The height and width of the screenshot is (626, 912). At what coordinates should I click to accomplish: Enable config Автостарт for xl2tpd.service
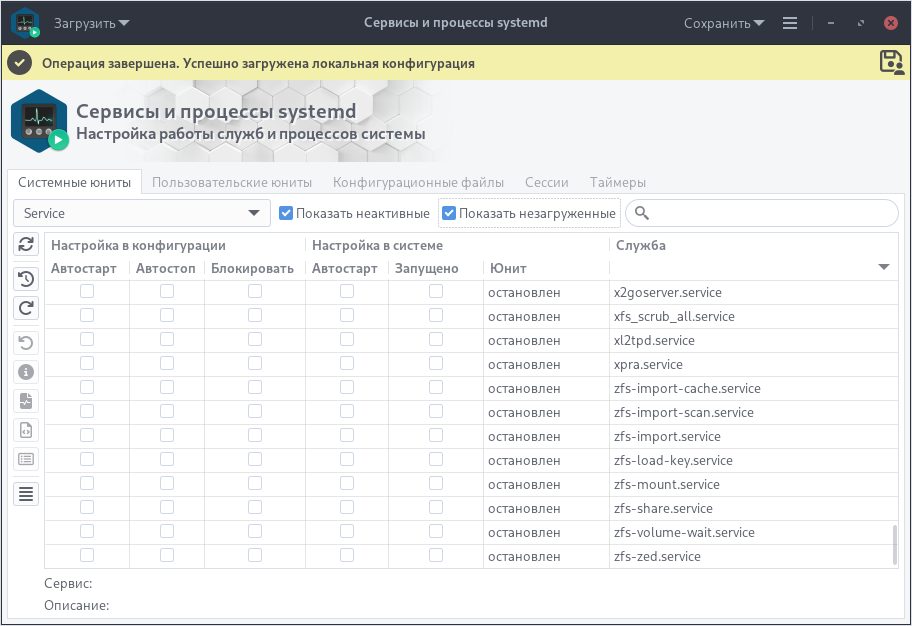click(87, 340)
